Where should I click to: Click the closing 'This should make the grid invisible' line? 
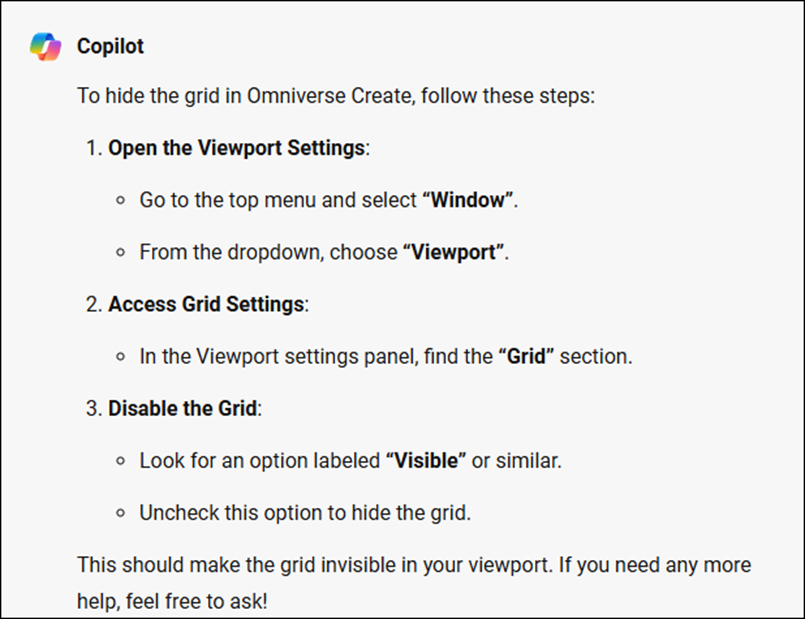point(414,565)
